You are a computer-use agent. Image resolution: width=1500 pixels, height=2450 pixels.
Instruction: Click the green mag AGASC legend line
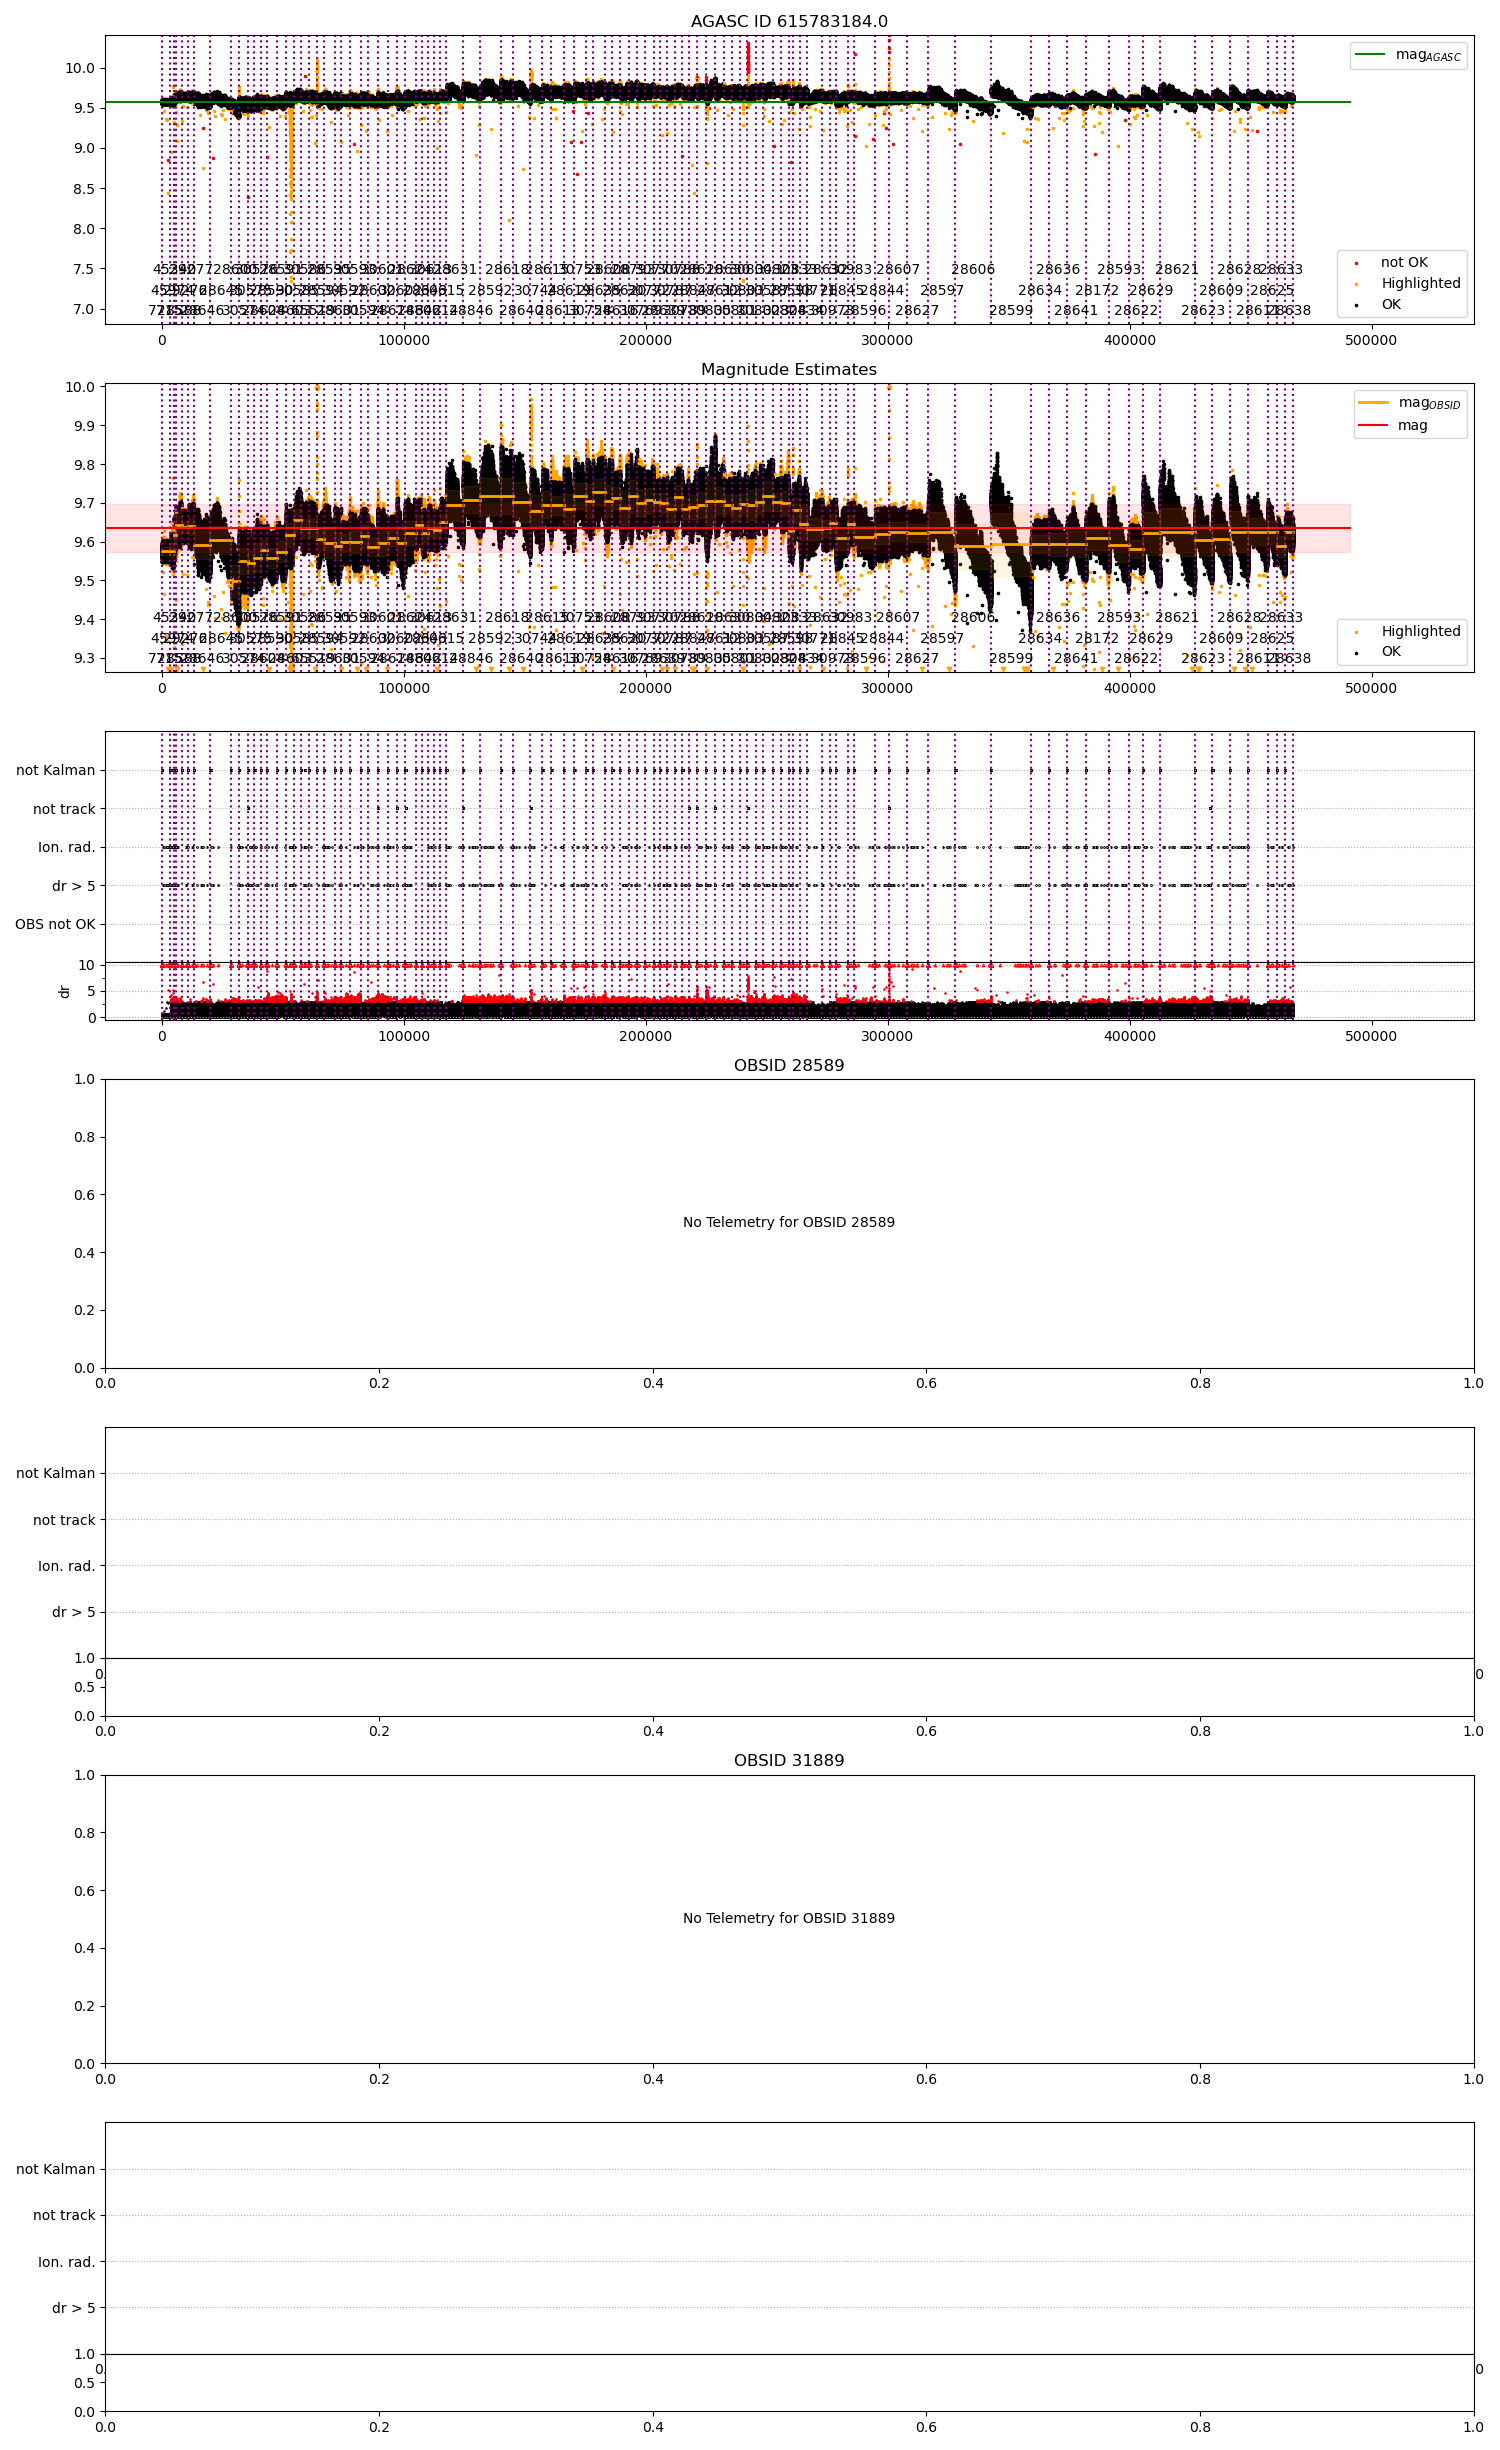click(x=1370, y=54)
